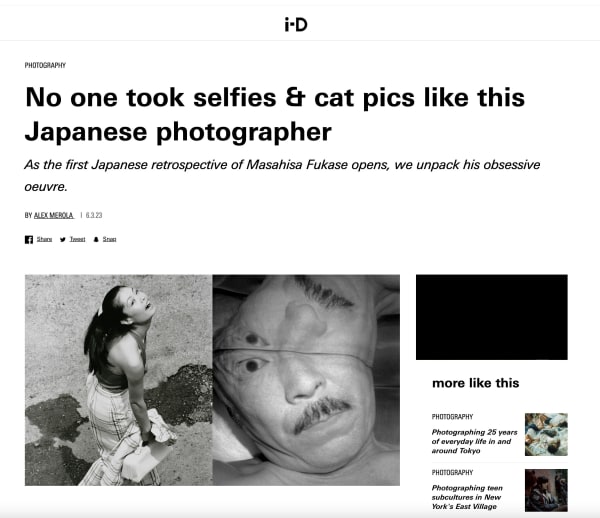Open the Share link for Facebook
The height and width of the screenshot is (518, 600).
click(44, 239)
